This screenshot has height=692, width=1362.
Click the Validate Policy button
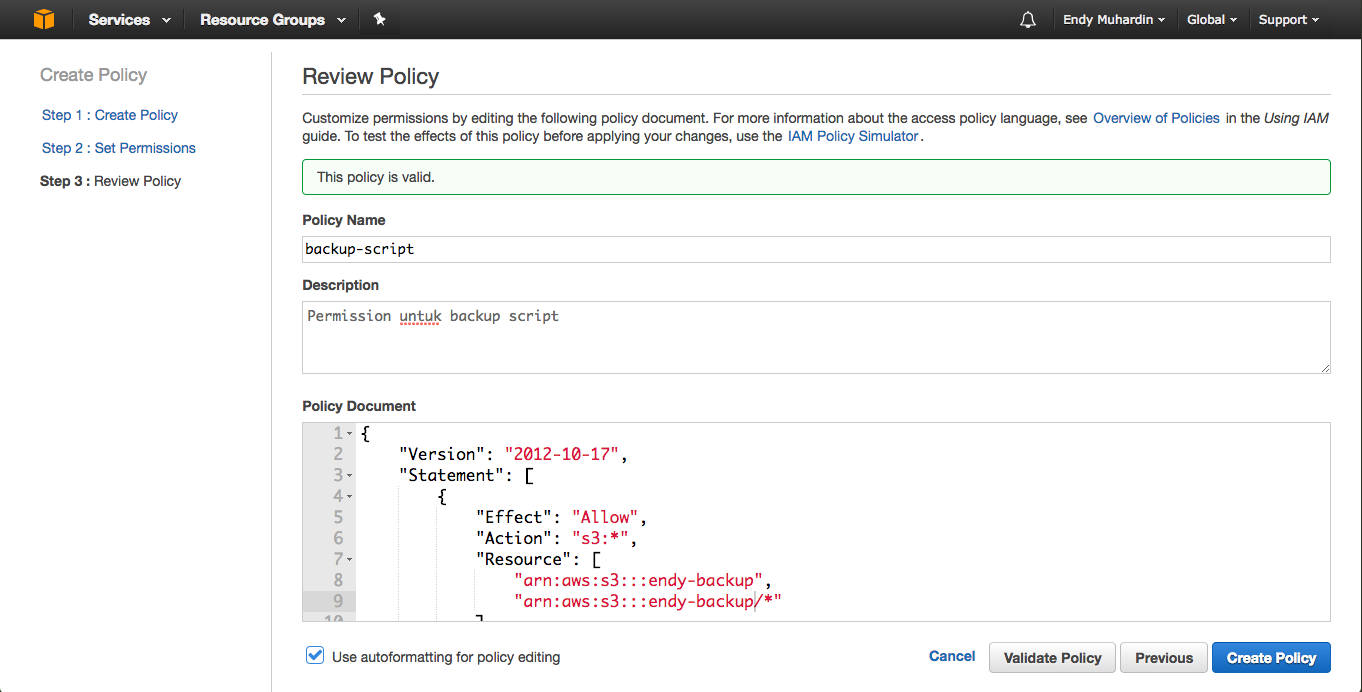point(1052,657)
